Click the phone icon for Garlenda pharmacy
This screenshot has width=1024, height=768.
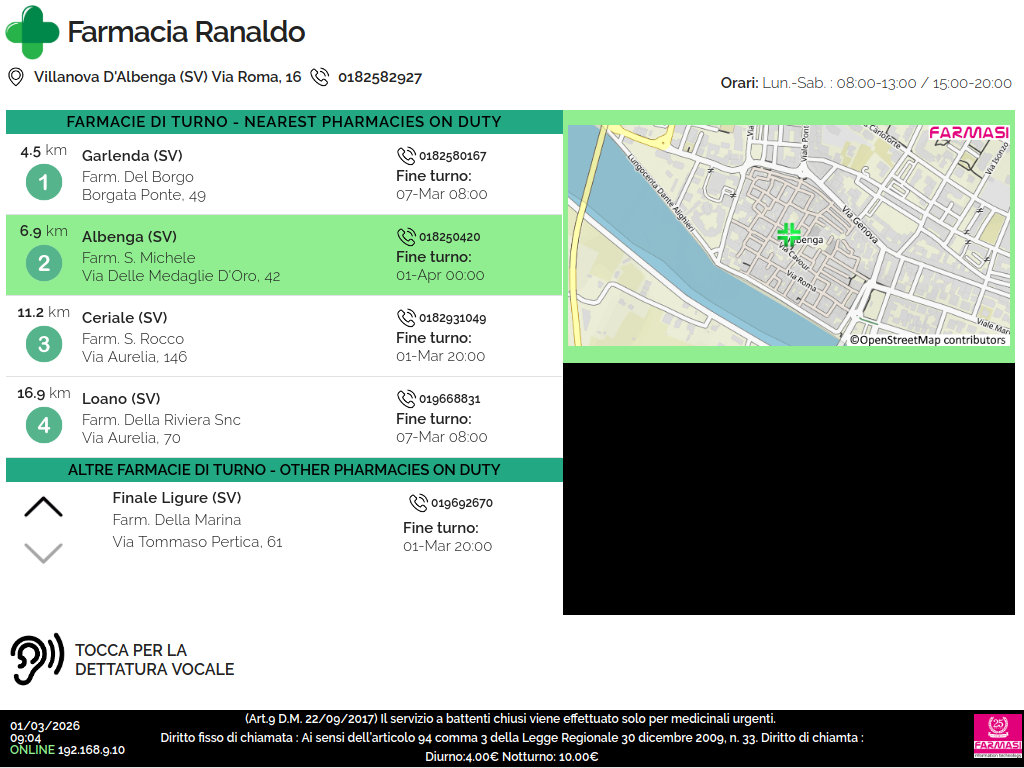point(406,156)
